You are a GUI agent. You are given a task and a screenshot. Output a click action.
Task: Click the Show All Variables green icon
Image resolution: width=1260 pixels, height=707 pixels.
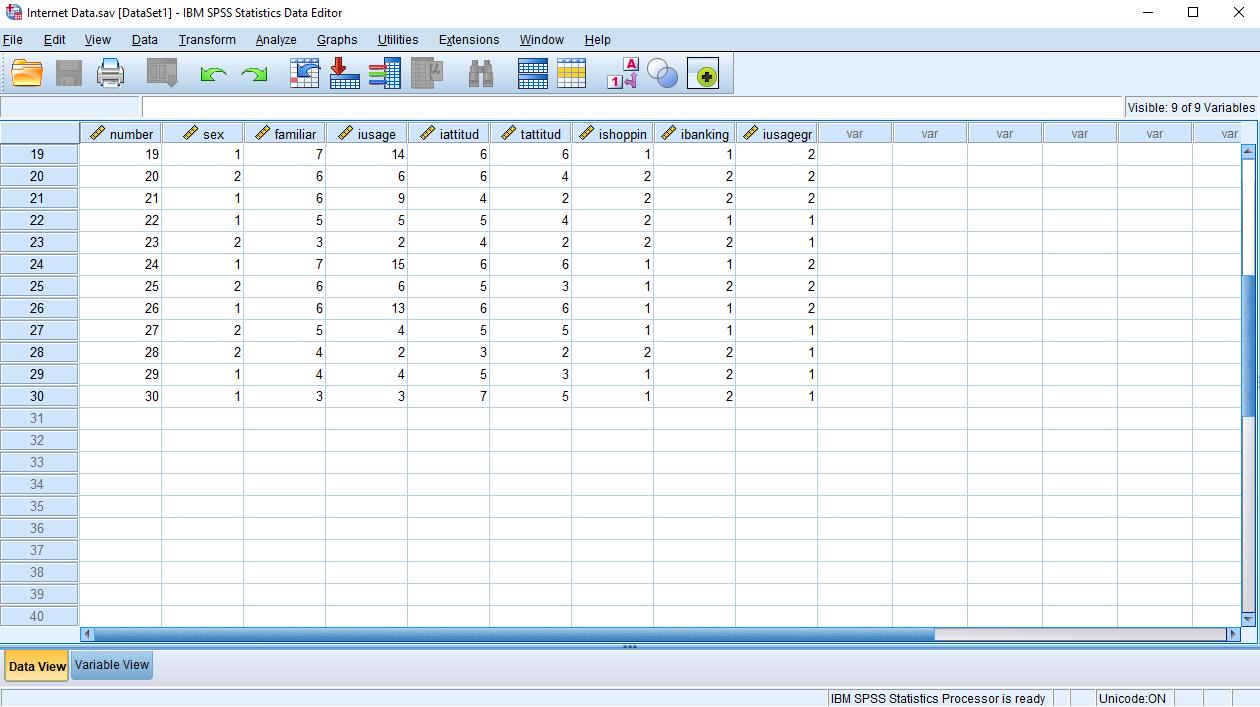pyautogui.click(x=702, y=72)
